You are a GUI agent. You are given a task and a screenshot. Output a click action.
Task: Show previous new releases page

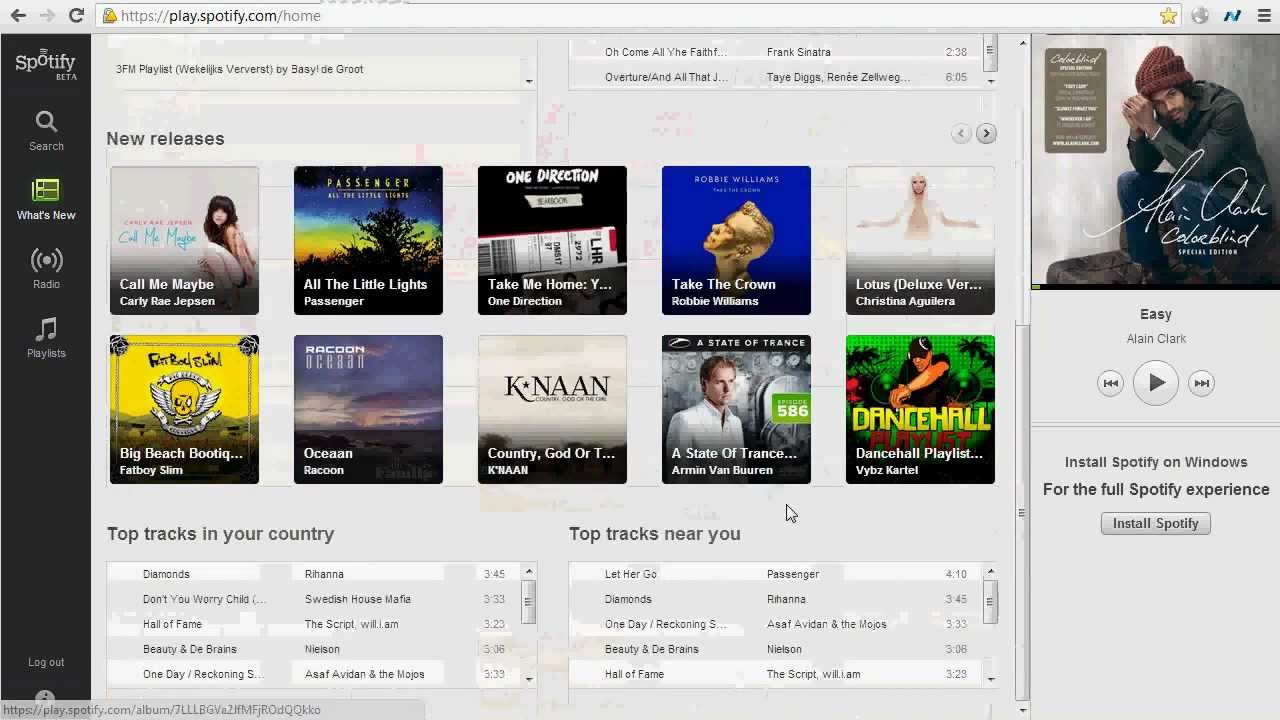(x=961, y=133)
